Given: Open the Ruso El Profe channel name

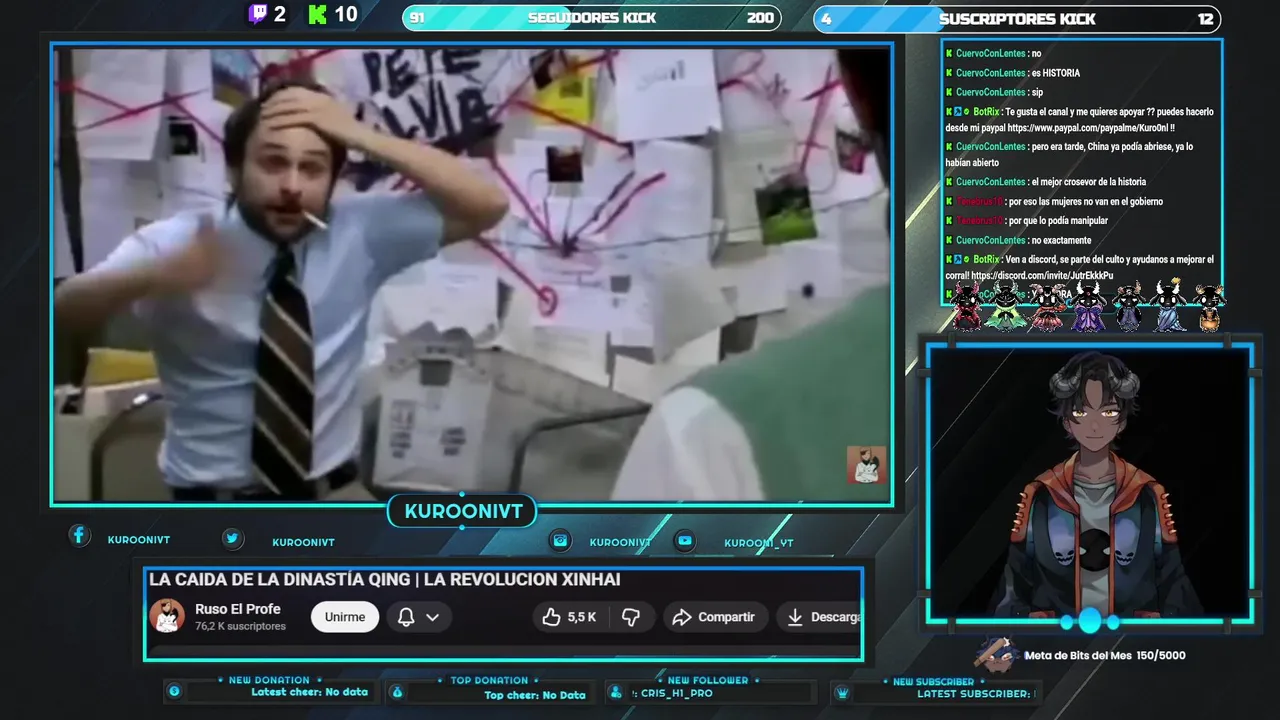Looking at the screenshot, I should click(238, 609).
